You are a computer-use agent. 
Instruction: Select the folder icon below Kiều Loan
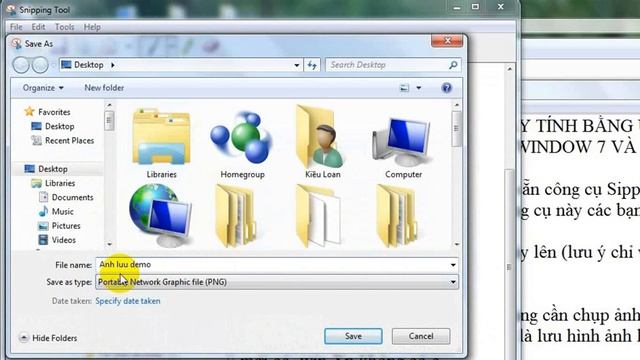pos(319,216)
